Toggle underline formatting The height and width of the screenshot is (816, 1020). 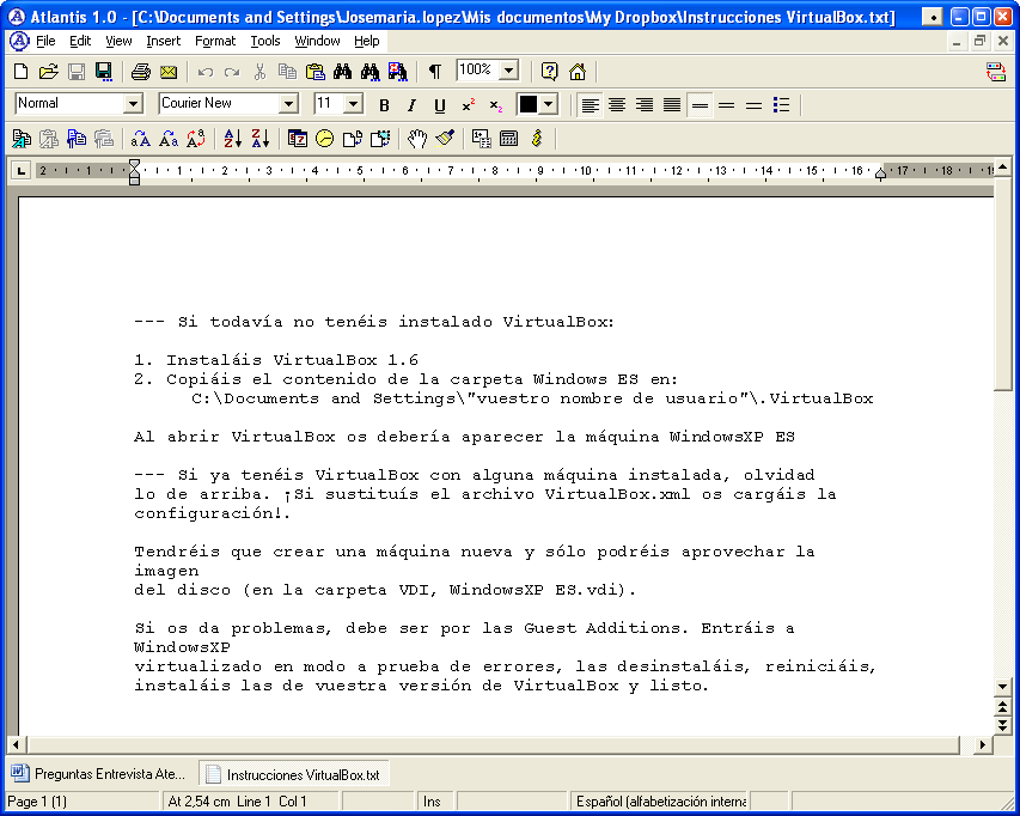click(x=440, y=105)
